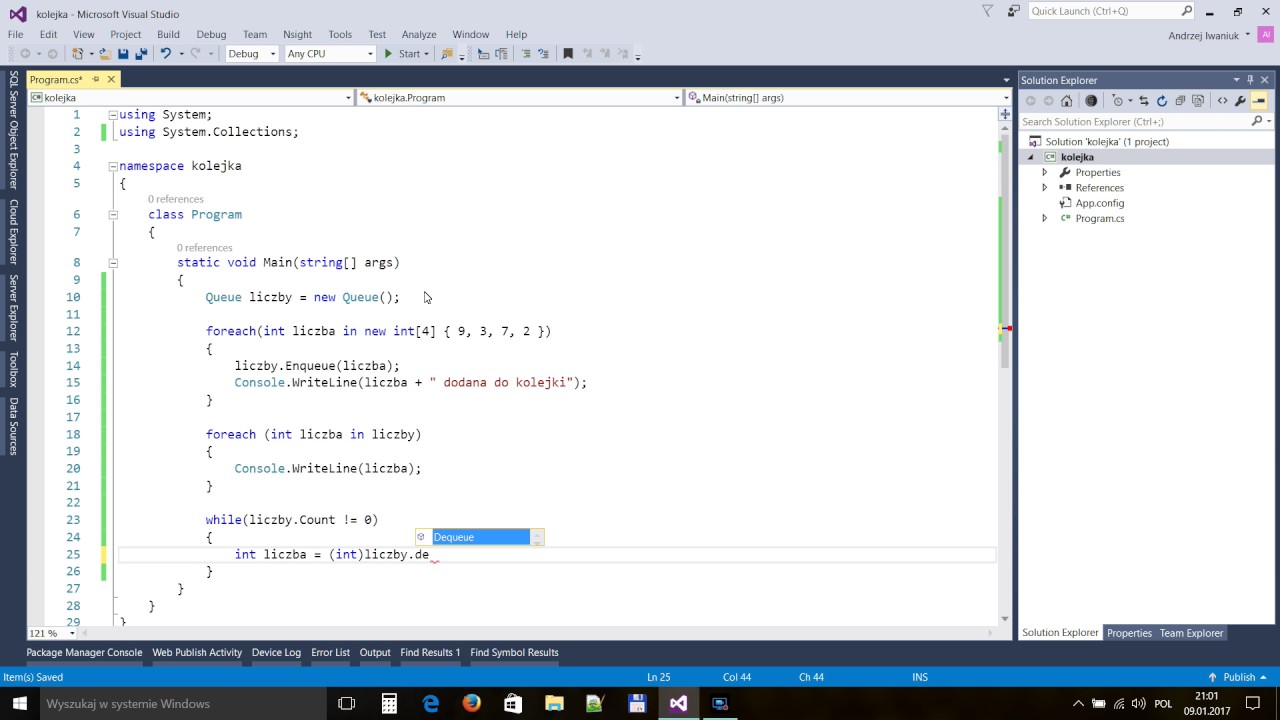This screenshot has width=1280, height=720.
Task: Open Windows Task View
Action: tap(347, 703)
